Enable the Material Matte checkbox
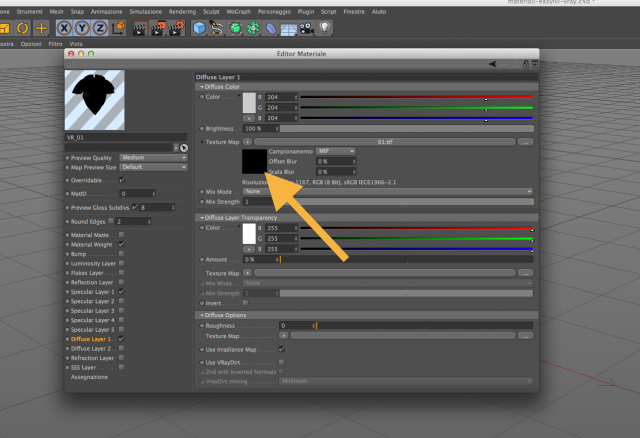Screen dimensions: 640x438 pyautogui.click(x=121, y=235)
